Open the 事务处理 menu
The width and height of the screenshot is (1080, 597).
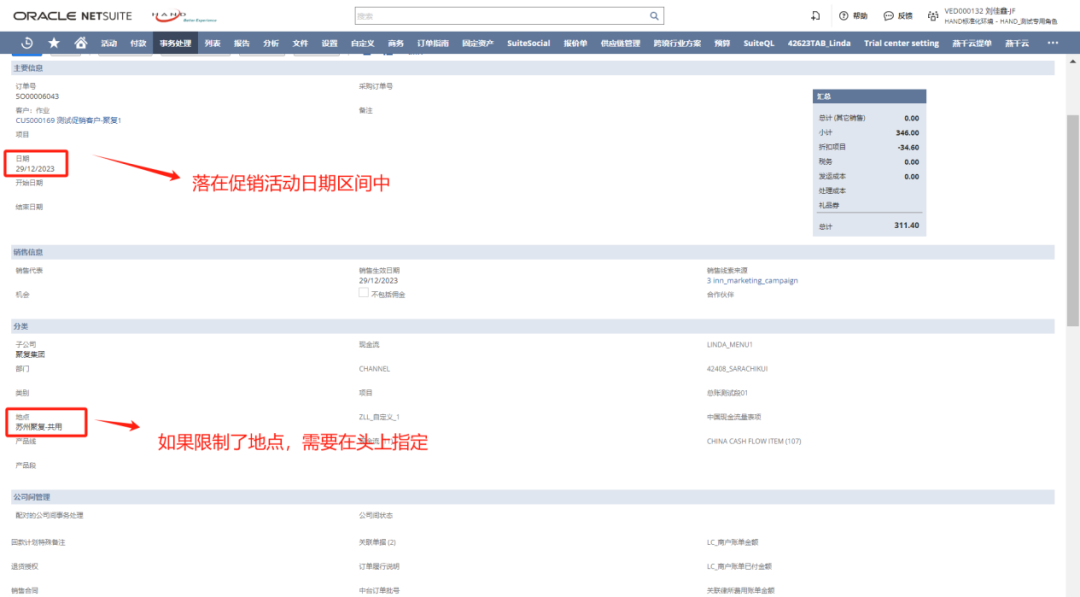pyautogui.click(x=175, y=43)
